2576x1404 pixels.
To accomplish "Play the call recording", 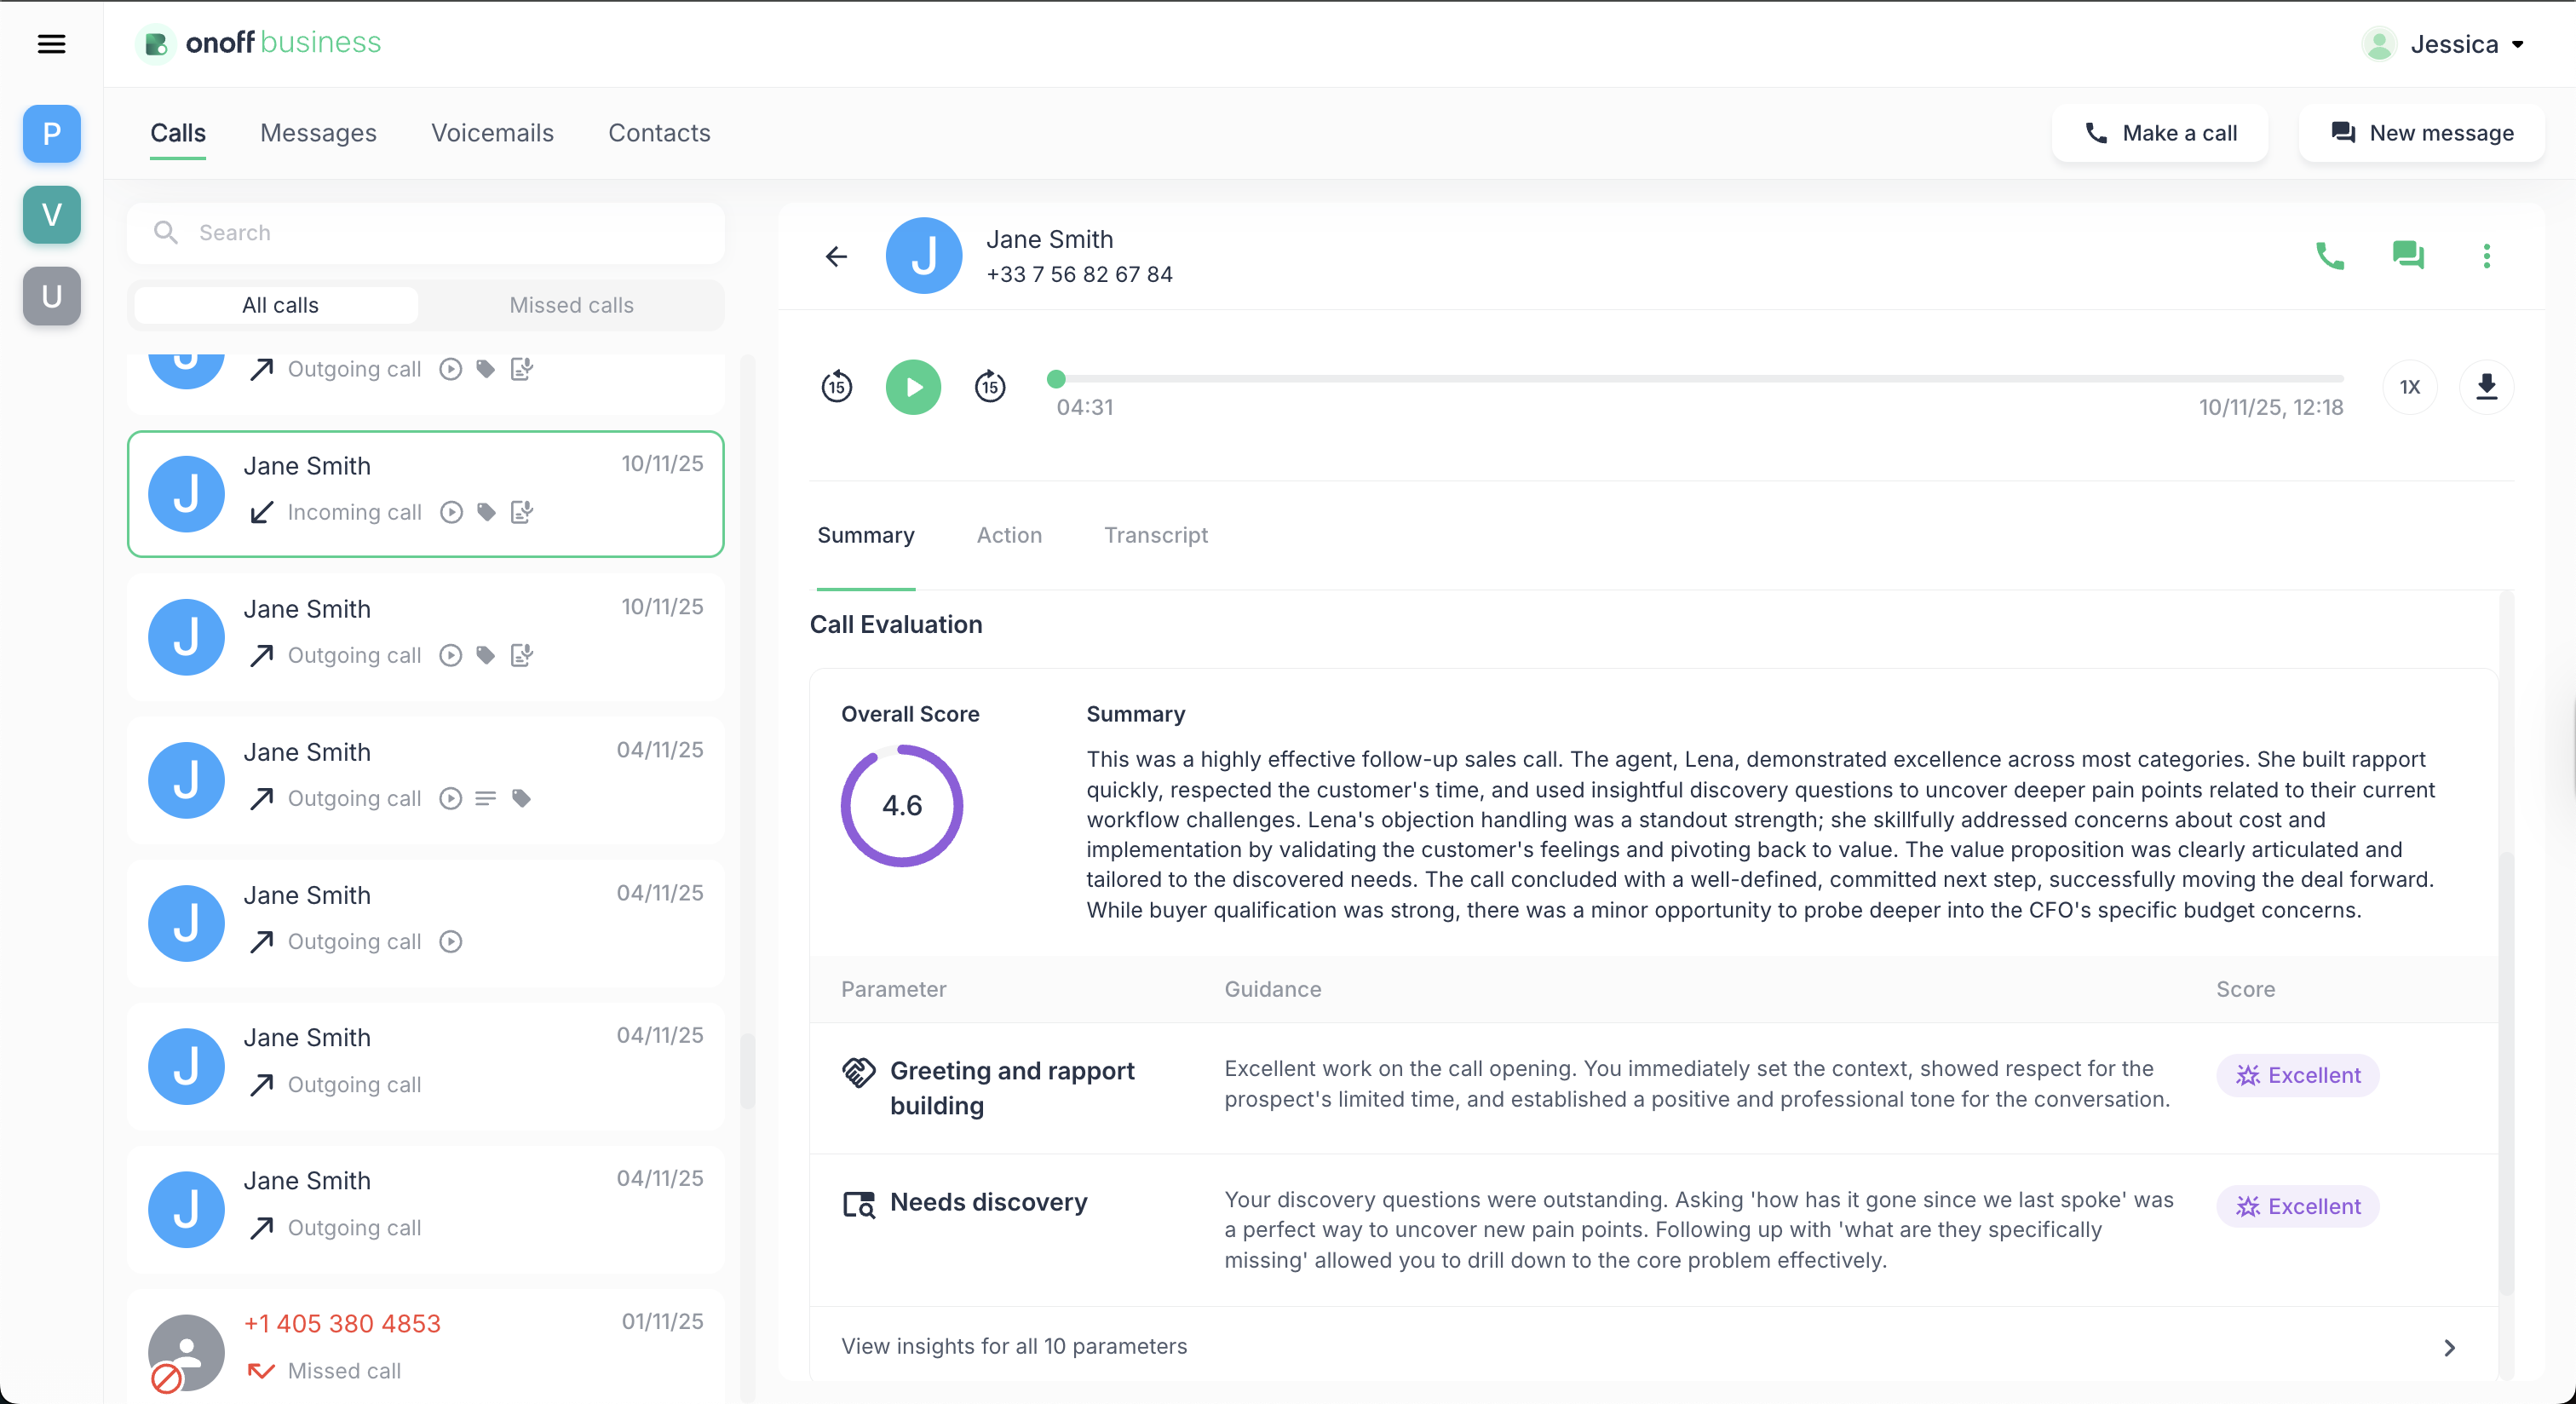I will 913,387.
